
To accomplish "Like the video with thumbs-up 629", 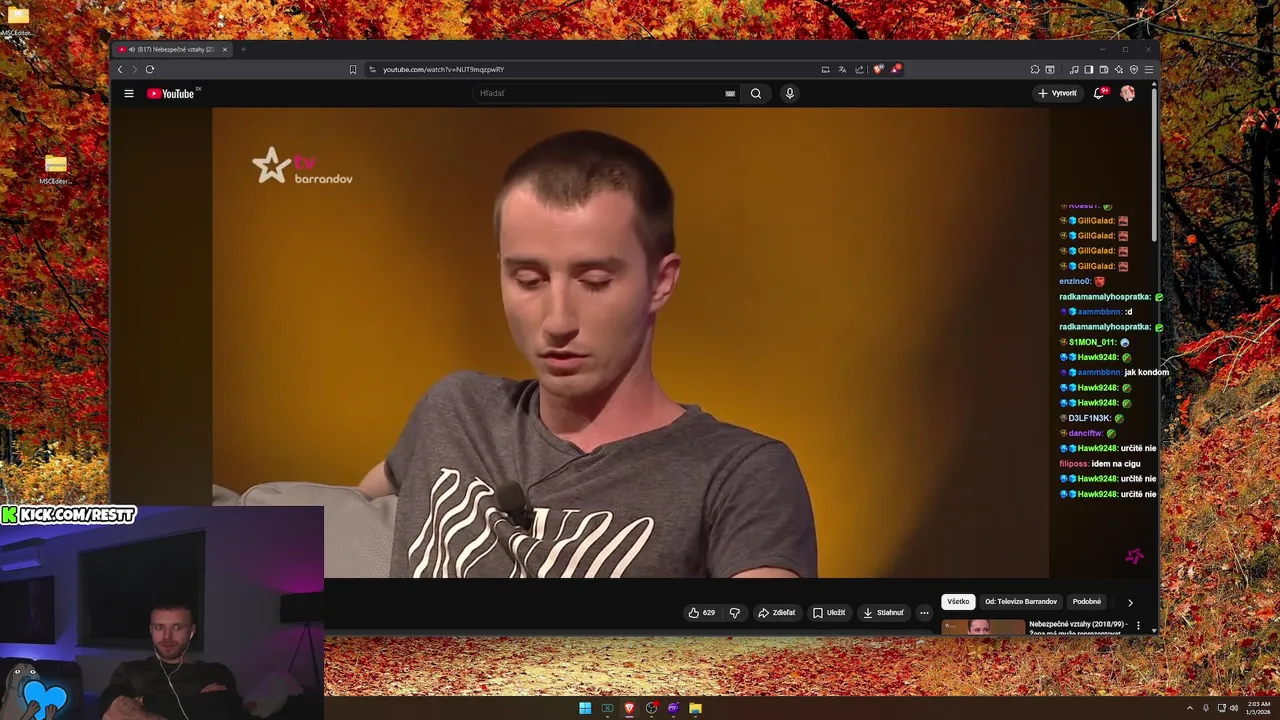I will point(702,613).
